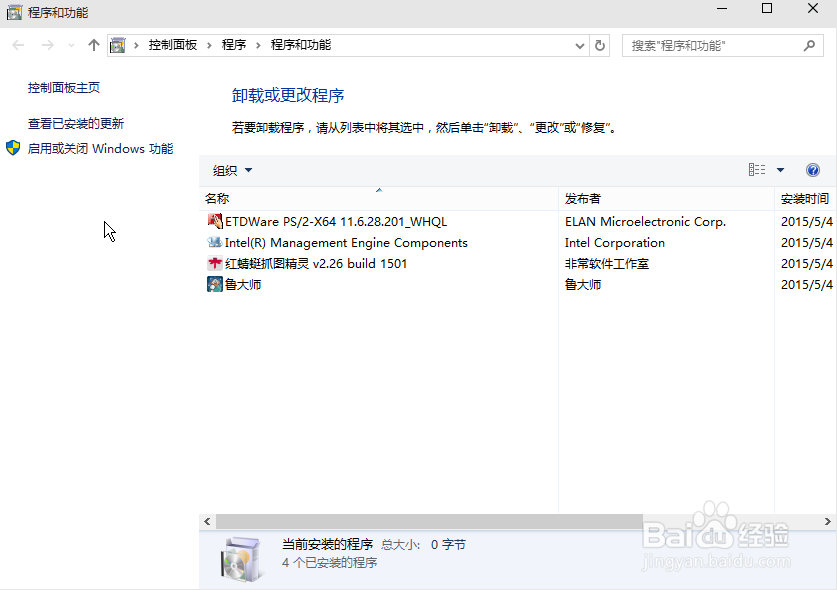The height and width of the screenshot is (590, 837).
Task: Select Intel(R) Management Engine Components entry
Action: (x=346, y=242)
